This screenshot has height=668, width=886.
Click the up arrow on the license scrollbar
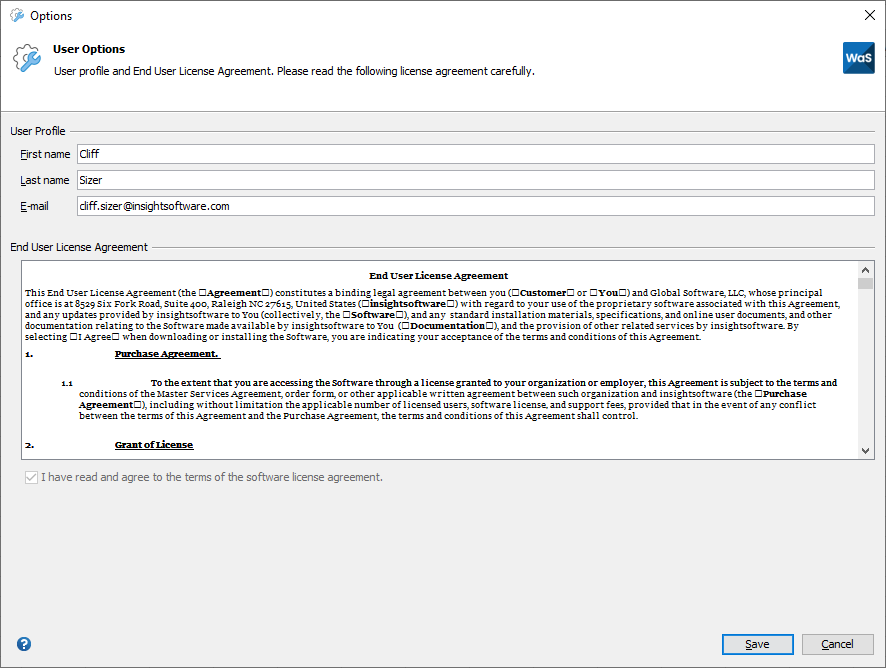point(865,268)
